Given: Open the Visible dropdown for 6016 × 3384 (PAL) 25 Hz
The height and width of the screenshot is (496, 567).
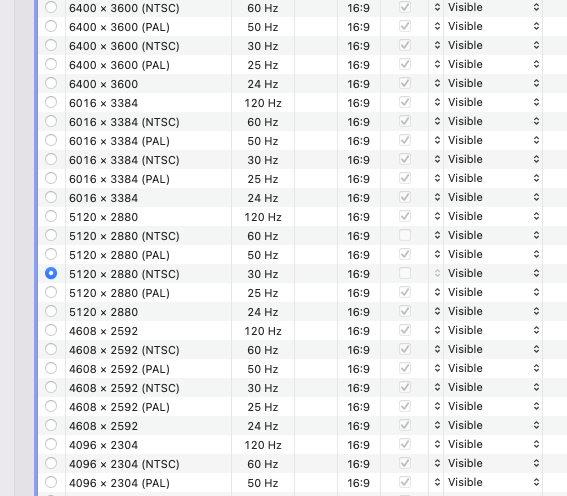Looking at the screenshot, I should pos(493,178).
